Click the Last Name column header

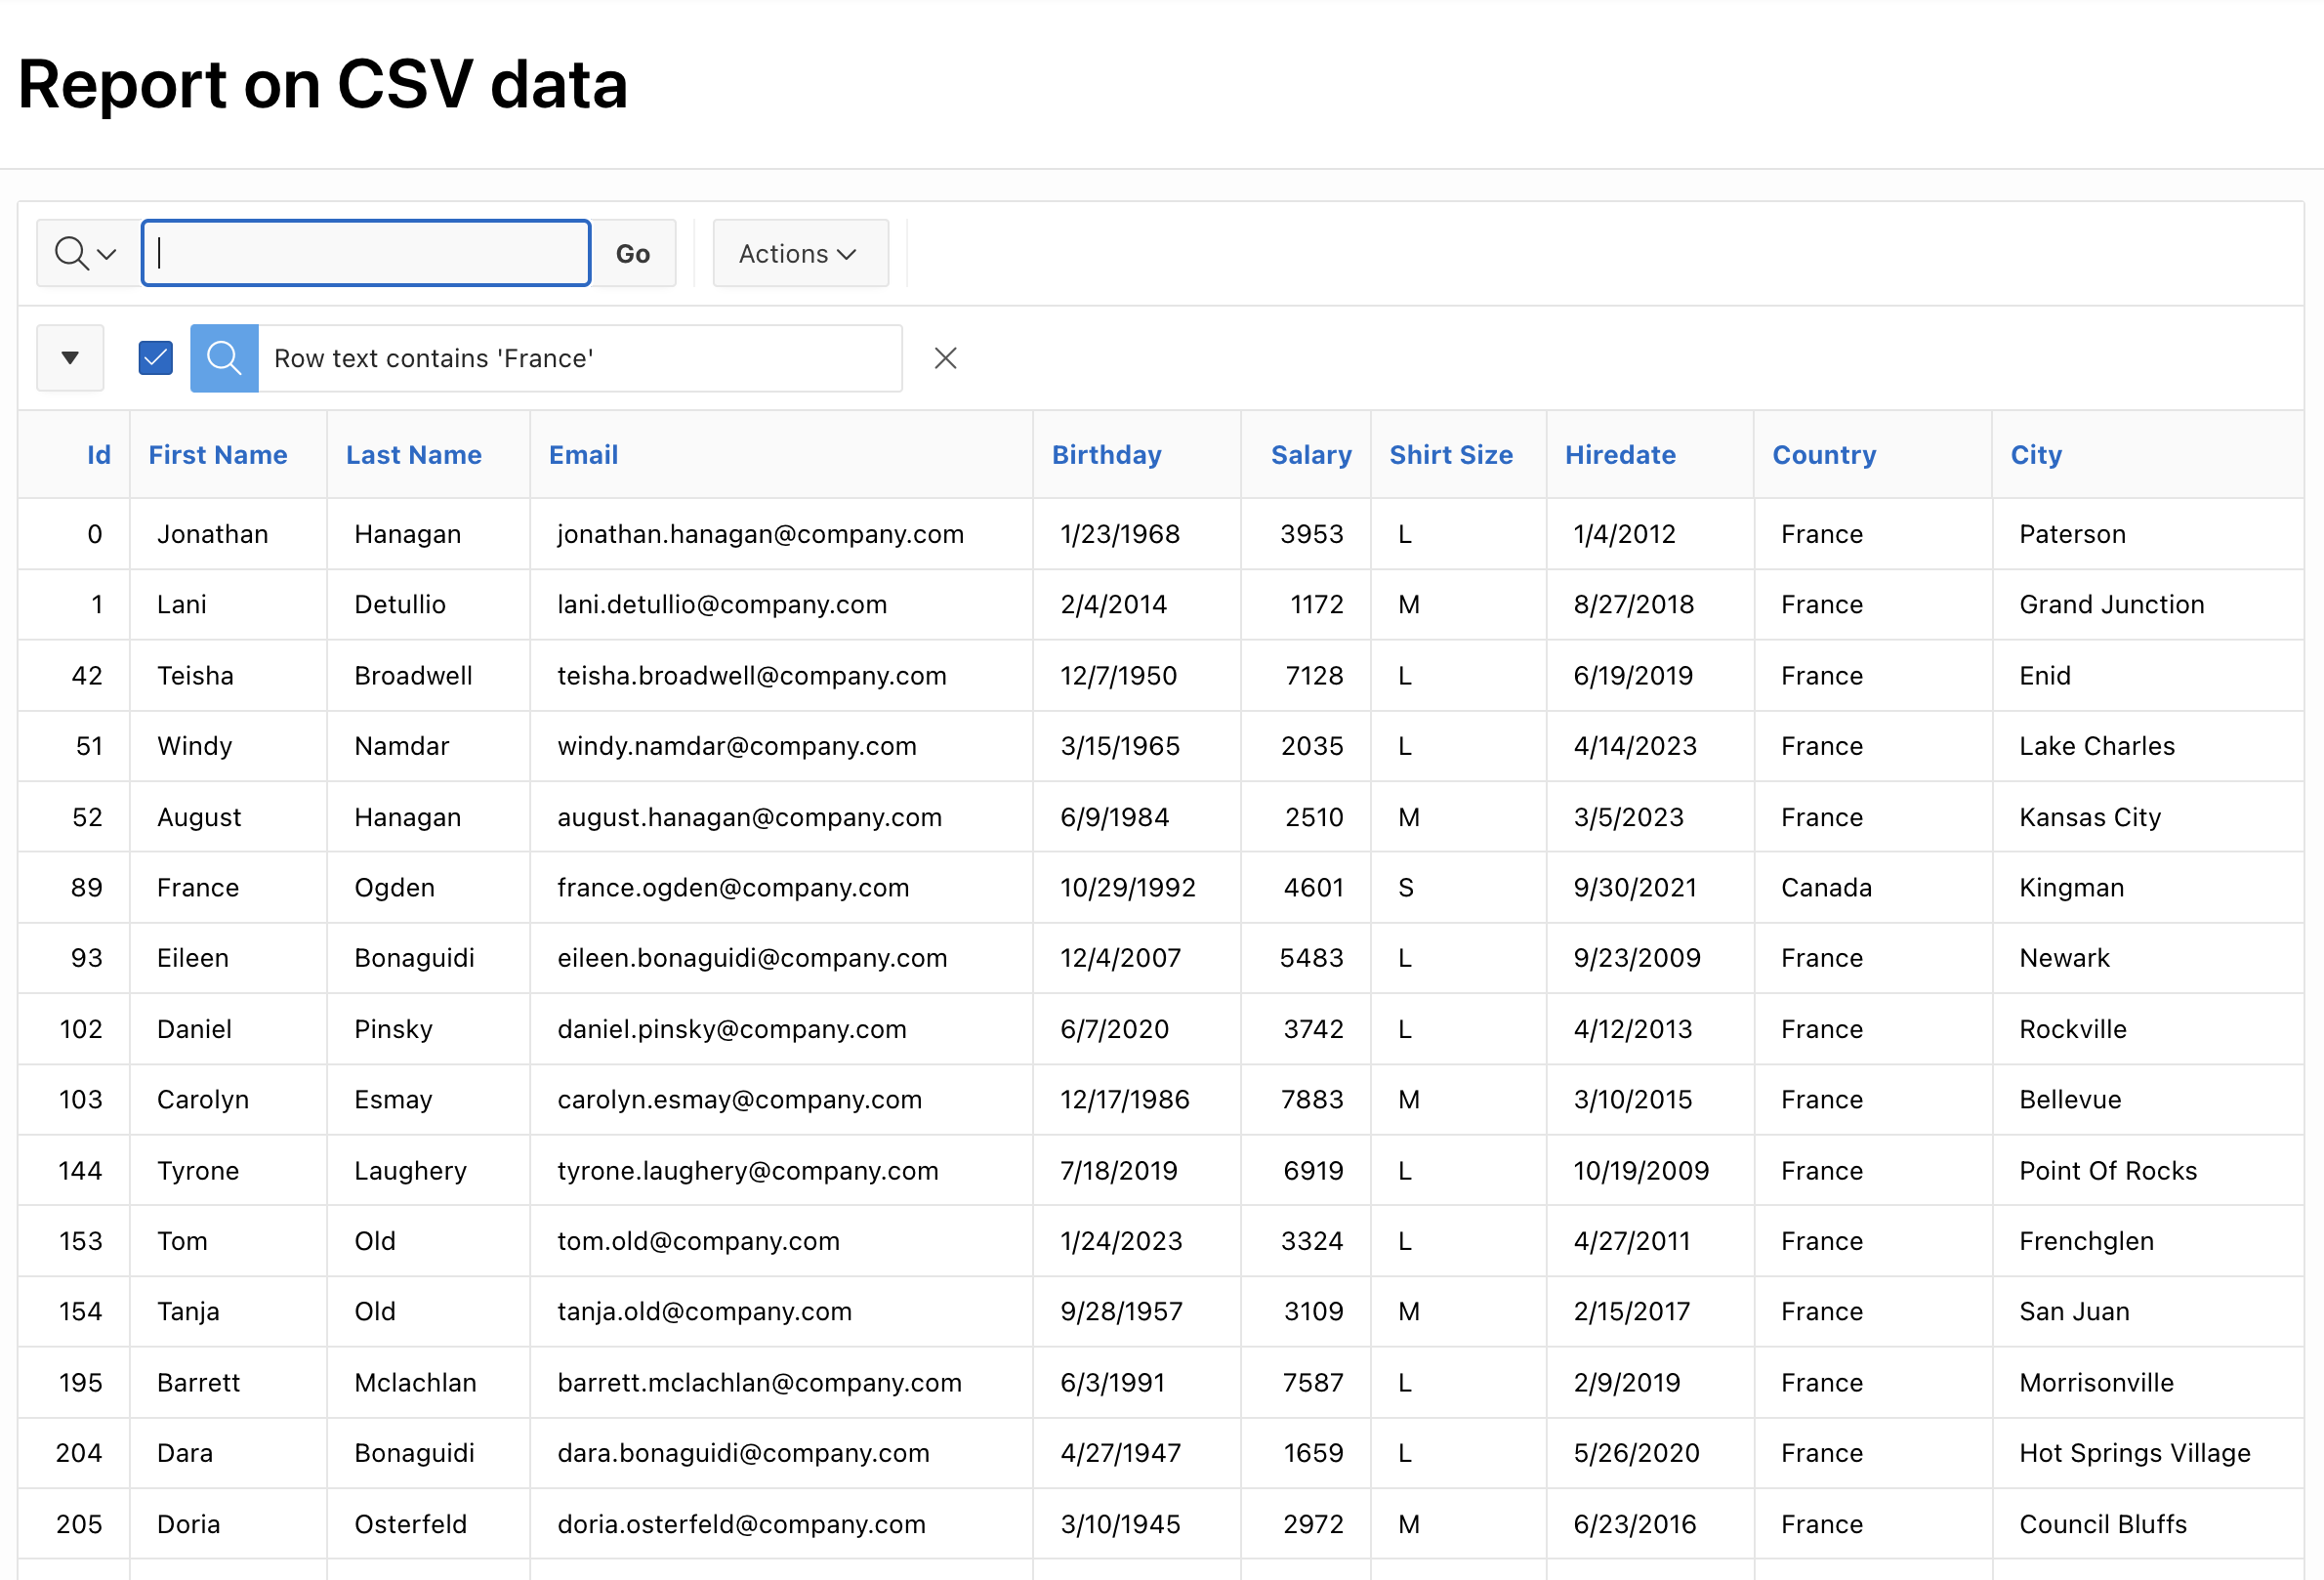point(413,455)
